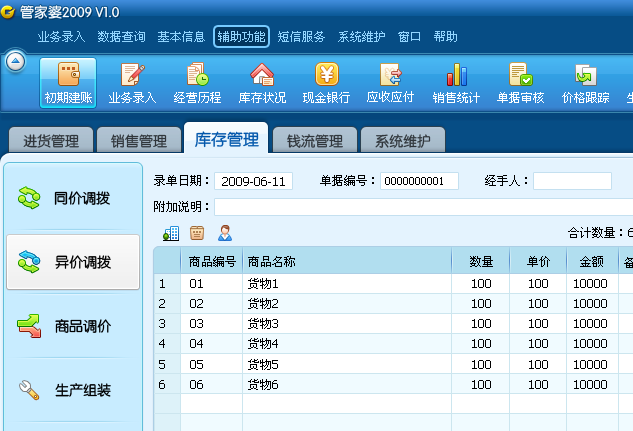Click the 数量 cell 100 for 货物3
The height and width of the screenshot is (431, 633).
[481, 324]
